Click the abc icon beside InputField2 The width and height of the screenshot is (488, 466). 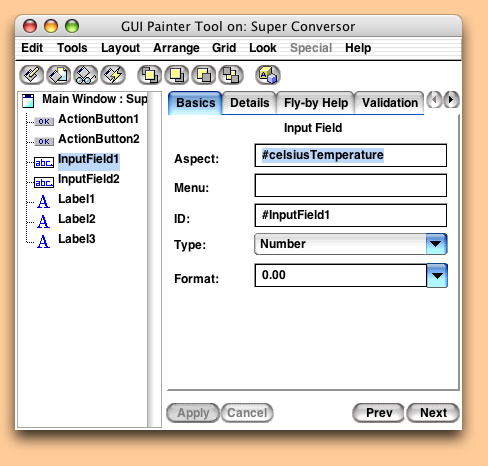point(44,182)
